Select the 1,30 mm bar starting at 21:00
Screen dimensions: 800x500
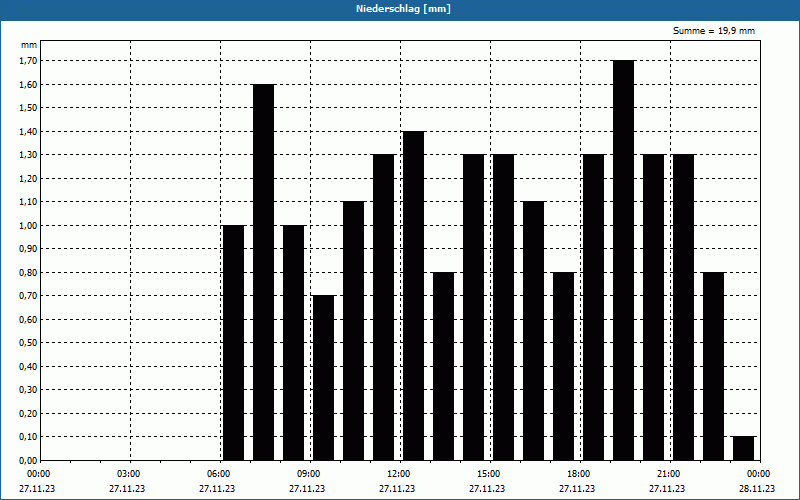(x=684, y=307)
